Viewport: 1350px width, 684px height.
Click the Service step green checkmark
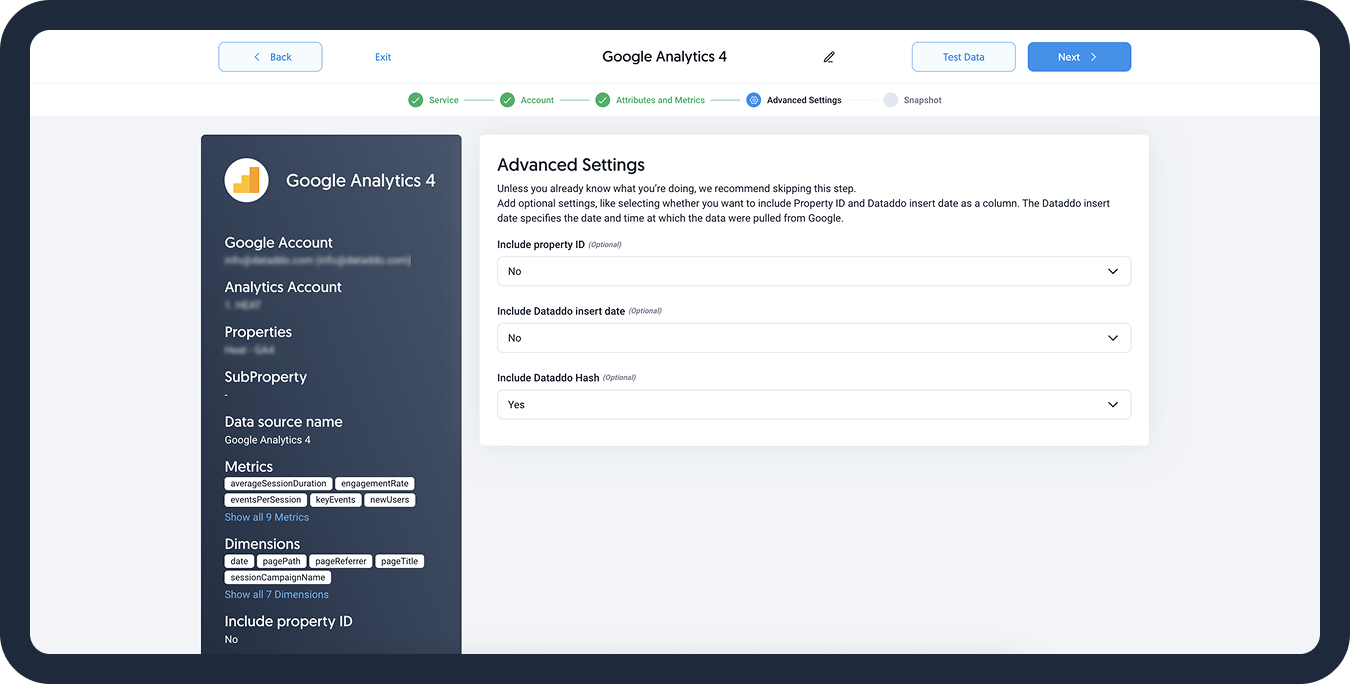[415, 100]
